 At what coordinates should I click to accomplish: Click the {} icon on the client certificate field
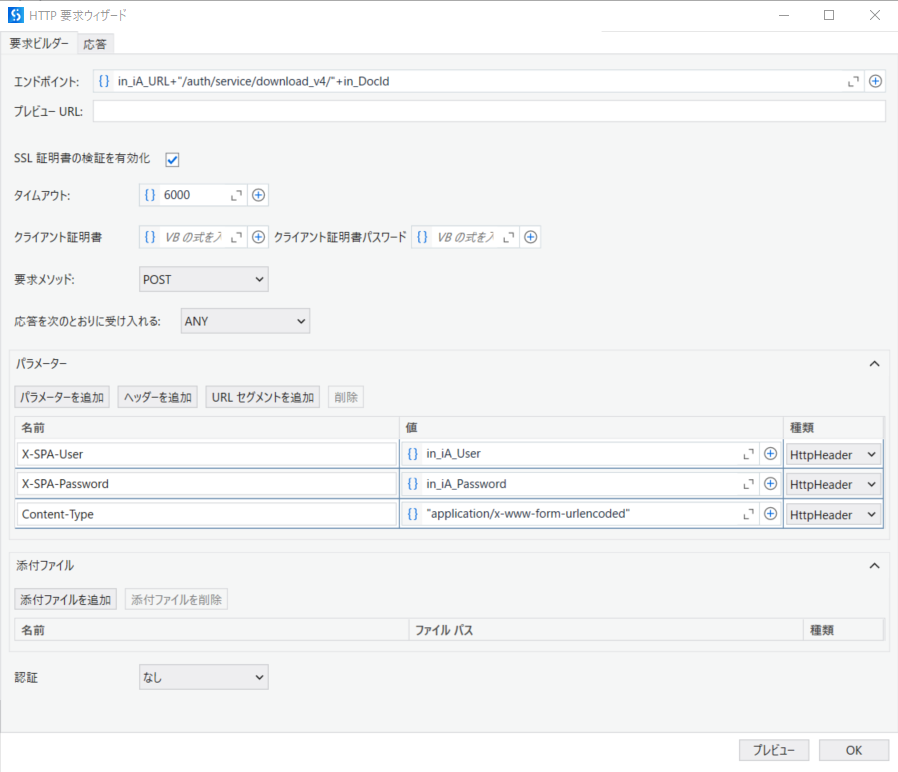[x=150, y=237]
